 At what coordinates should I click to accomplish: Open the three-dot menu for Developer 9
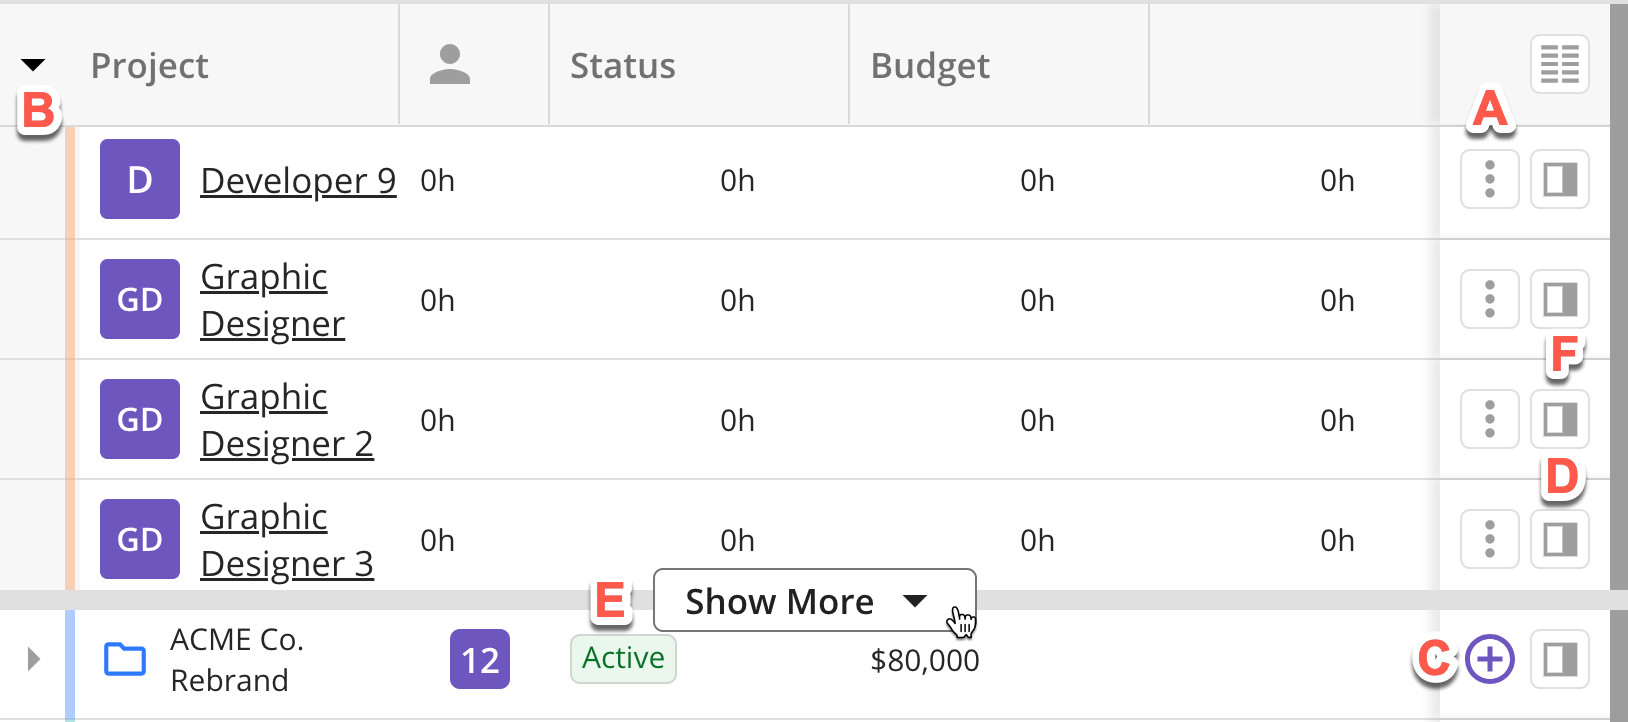(1489, 180)
